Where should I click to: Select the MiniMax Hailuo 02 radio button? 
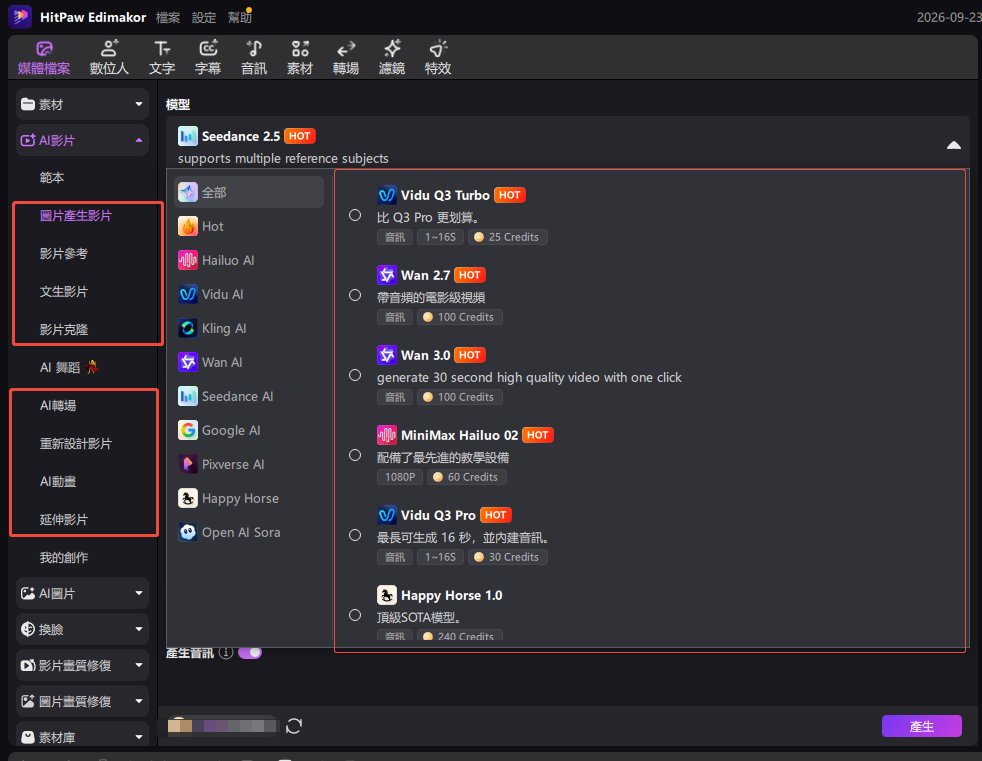(355, 455)
